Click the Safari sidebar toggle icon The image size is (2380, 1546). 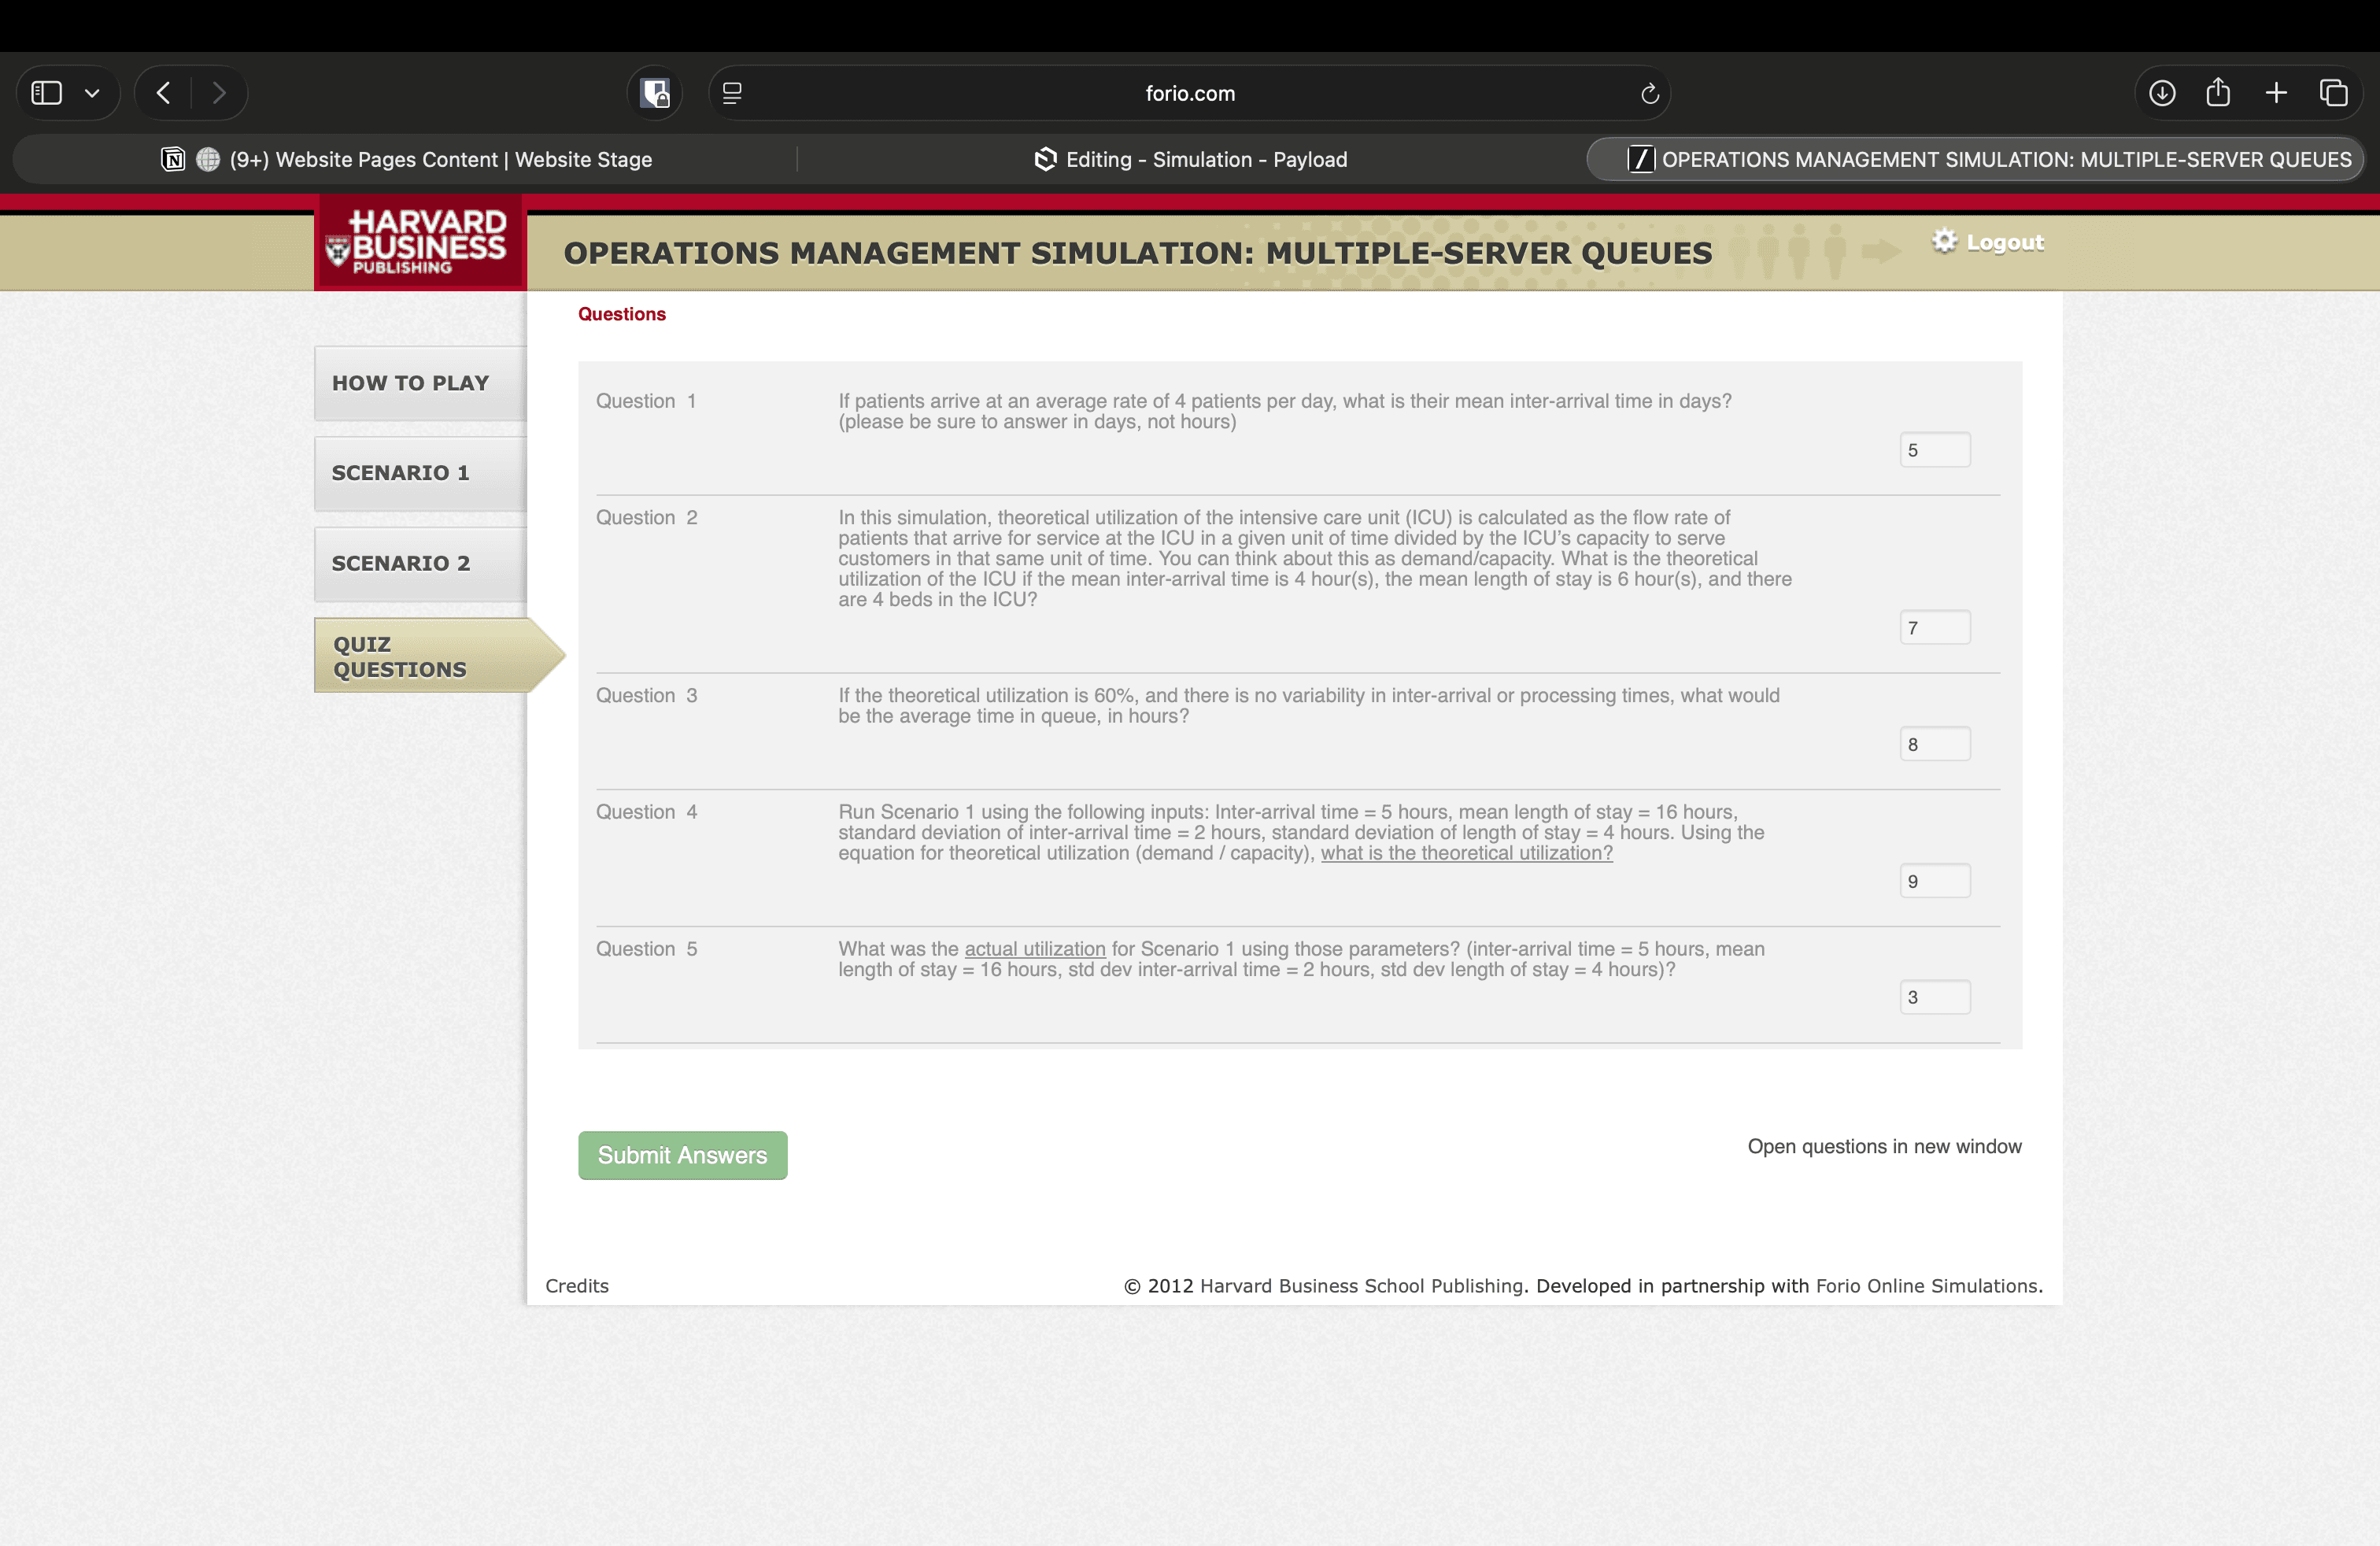click(x=47, y=93)
